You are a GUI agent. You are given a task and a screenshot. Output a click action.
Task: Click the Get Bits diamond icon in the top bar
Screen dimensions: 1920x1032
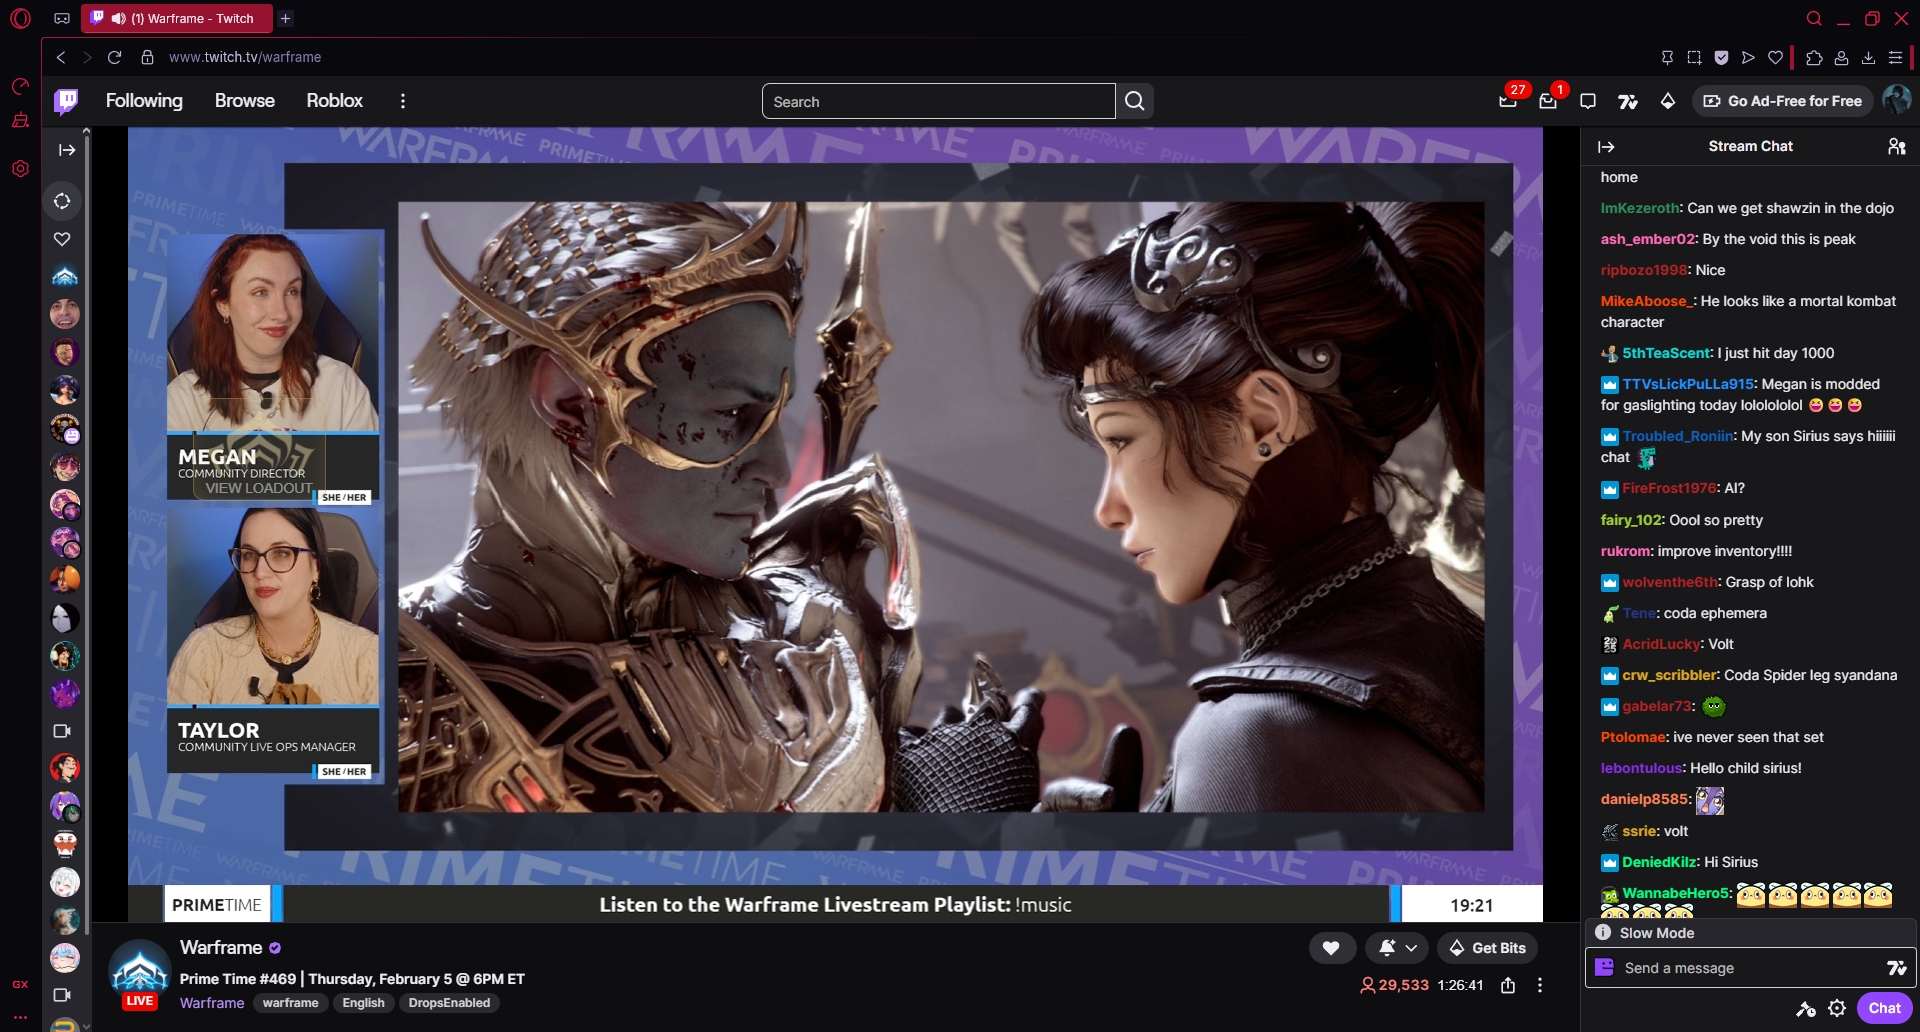(x=1668, y=101)
